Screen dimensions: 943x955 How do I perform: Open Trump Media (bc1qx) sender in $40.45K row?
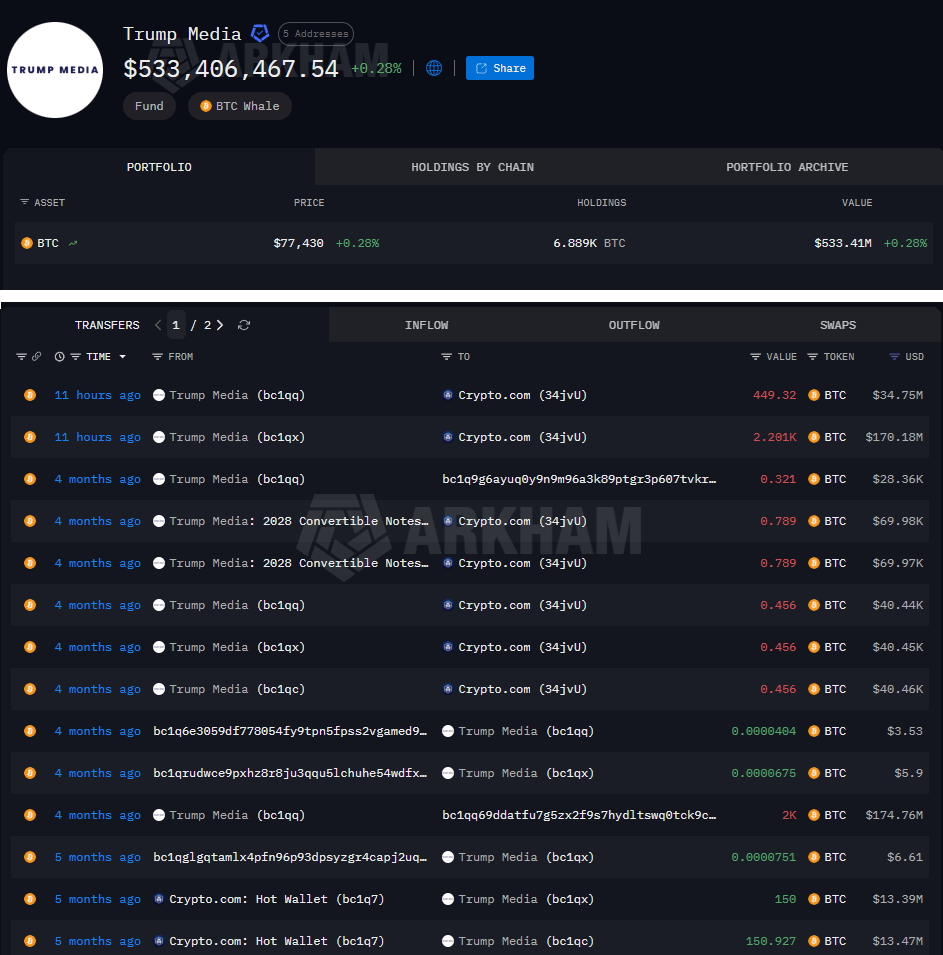[x=237, y=647]
